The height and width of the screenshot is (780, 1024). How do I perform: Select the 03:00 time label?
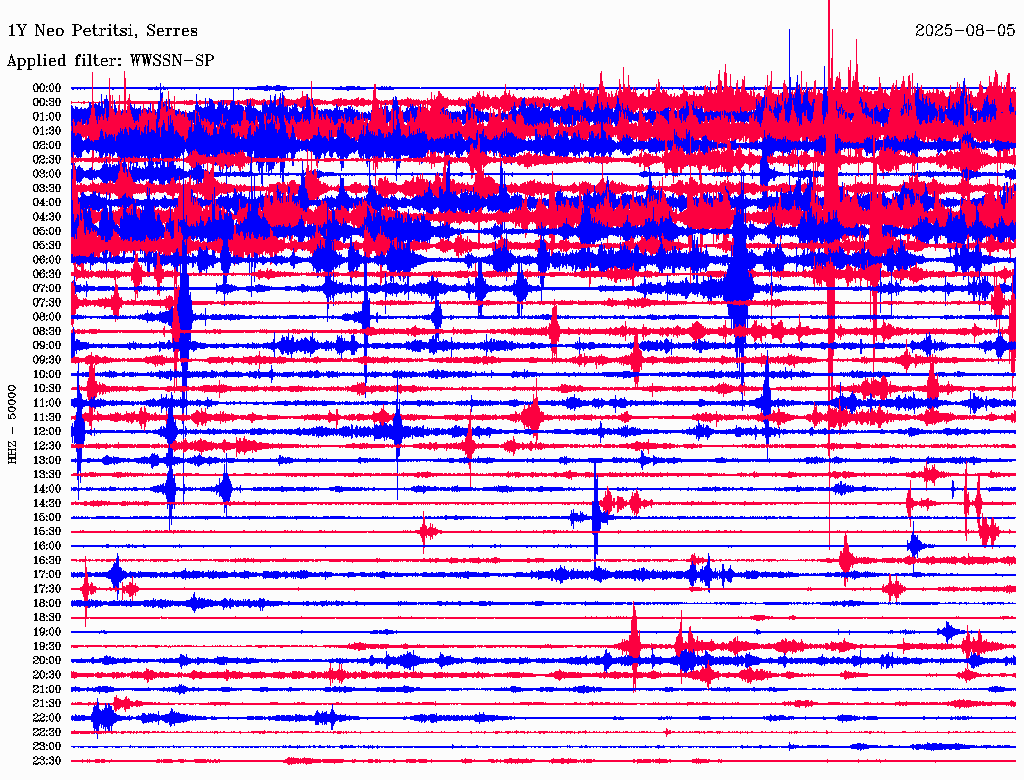tap(47, 174)
